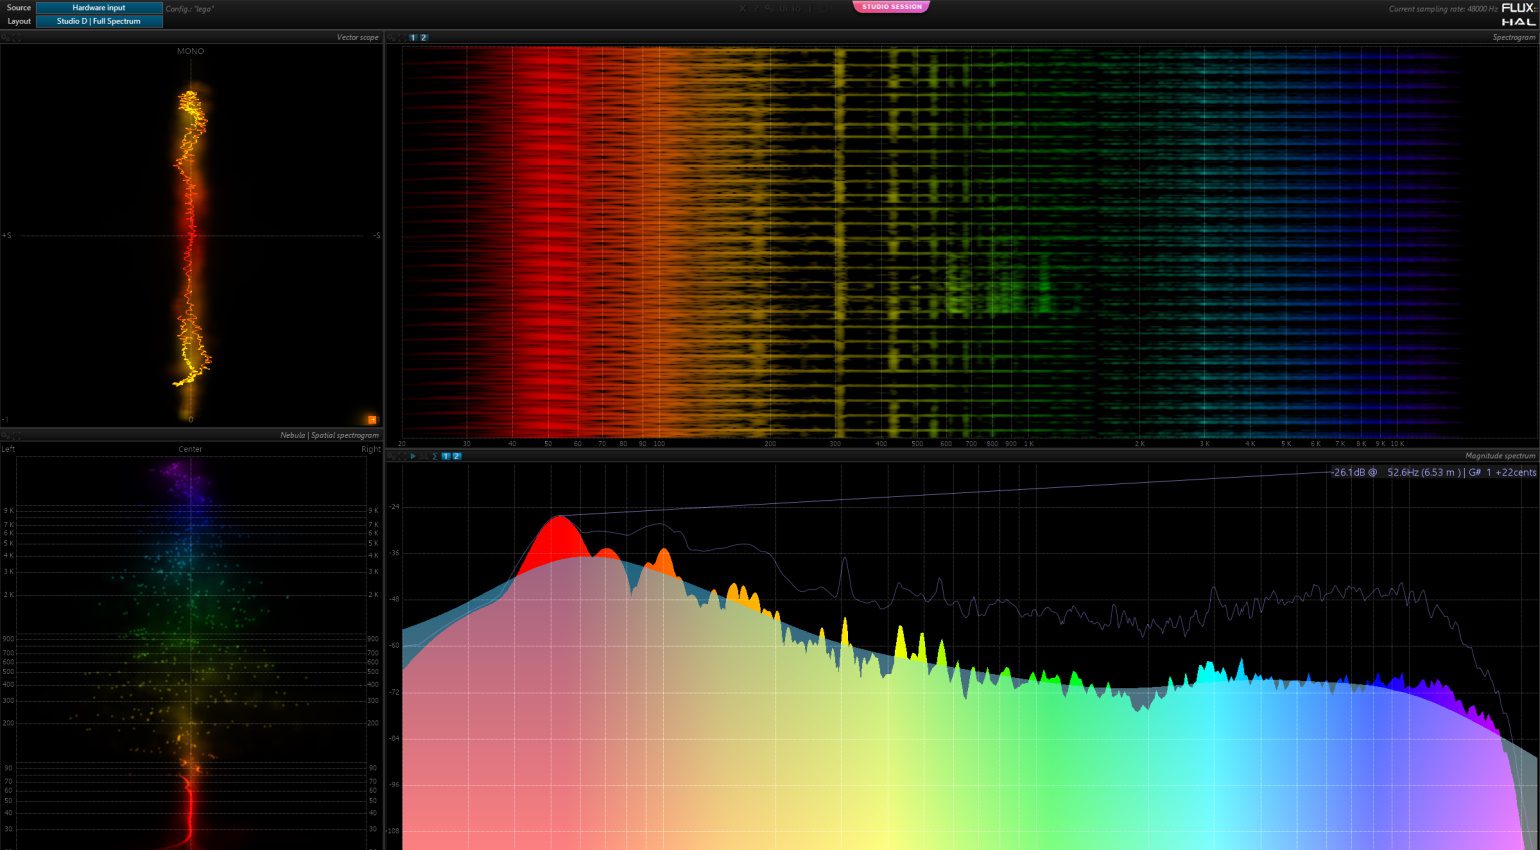Open the Magnitude spectrum panel settings icon
Screen dimensions: 1540x850
click(392, 456)
